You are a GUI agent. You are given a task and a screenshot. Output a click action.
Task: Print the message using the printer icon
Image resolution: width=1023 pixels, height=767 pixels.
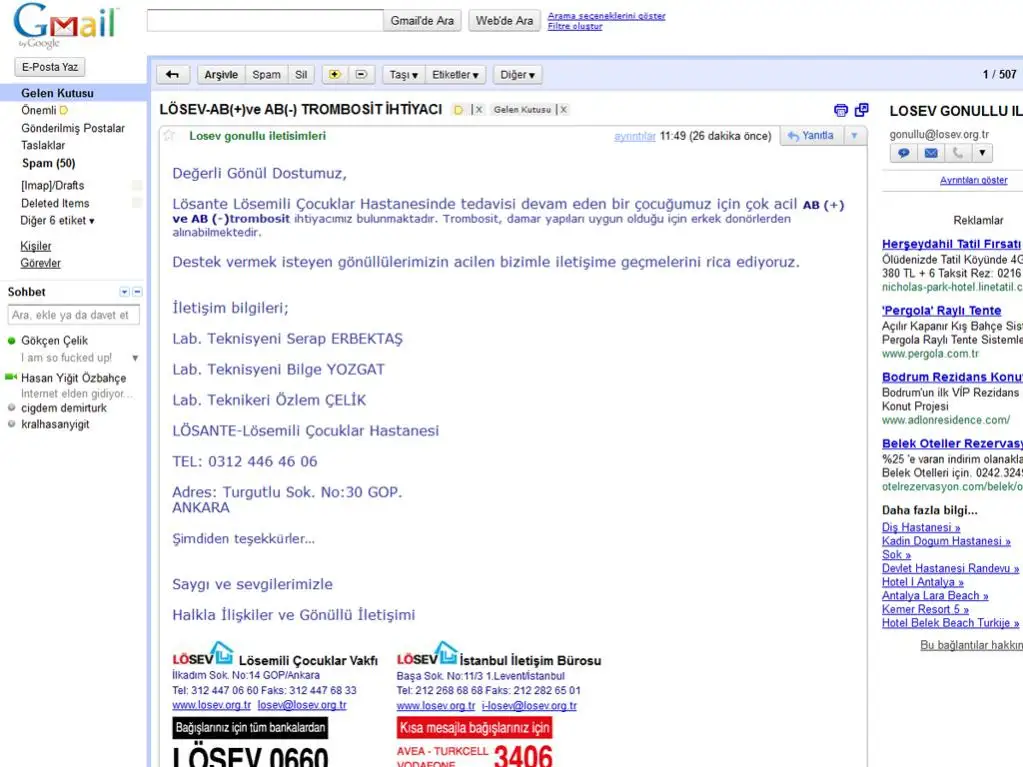tap(841, 110)
